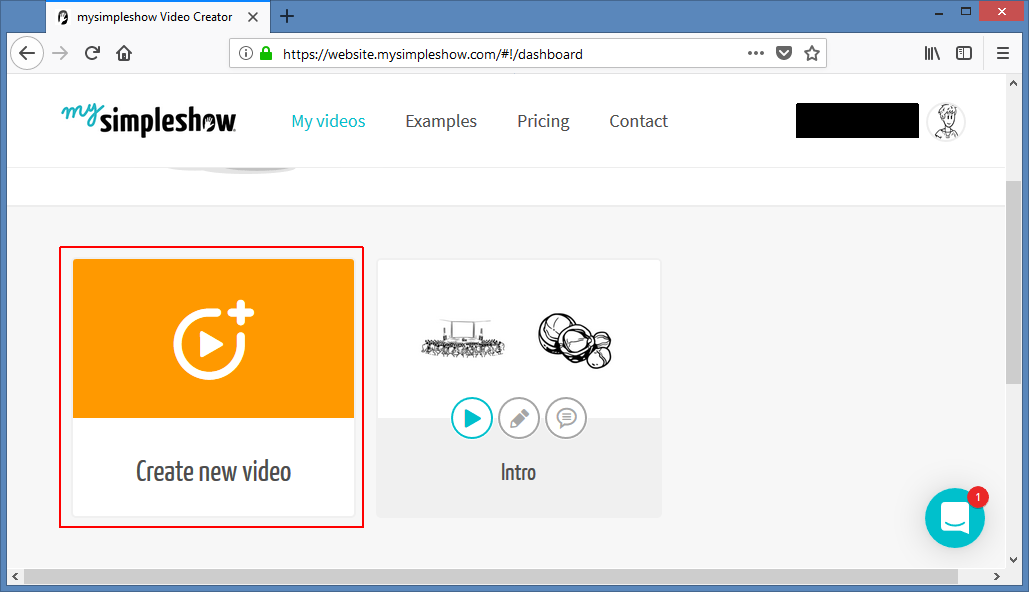Bookmark this page with the star
Image resolution: width=1029 pixels, height=592 pixels.
pyautogui.click(x=812, y=54)
